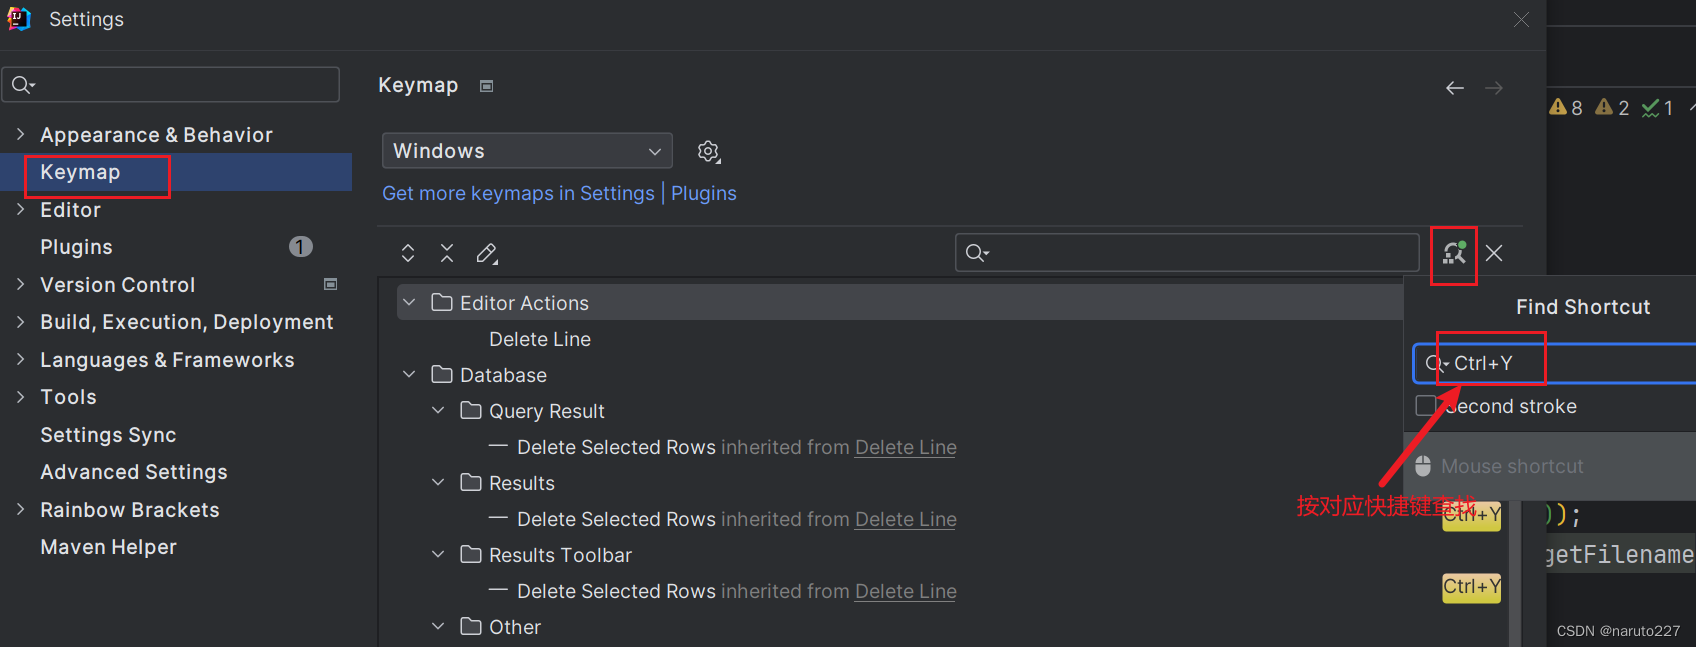The width and height of the screenshot is (1696, 647).
Task: Collapse the Editor Actions folder
Action: (409, 302)
